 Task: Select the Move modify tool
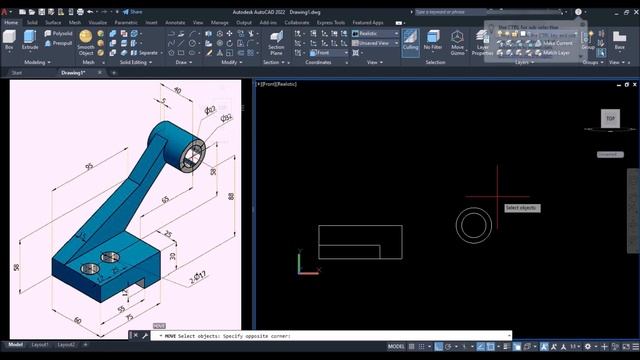[x=229, y=33]
